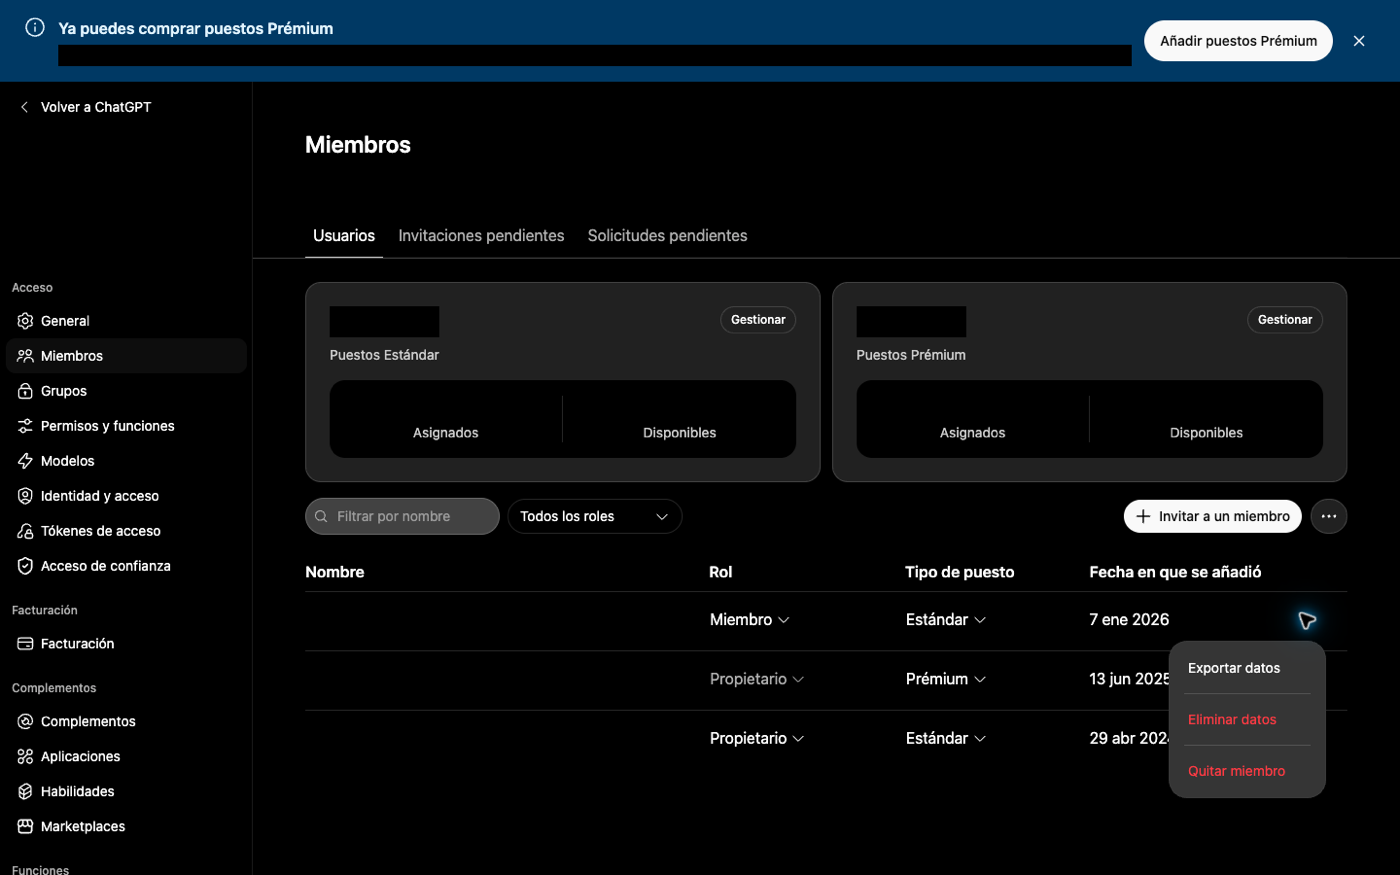Click the Grupos lock icon
The width and height of the screenshot is (1400, 875).
25,391
